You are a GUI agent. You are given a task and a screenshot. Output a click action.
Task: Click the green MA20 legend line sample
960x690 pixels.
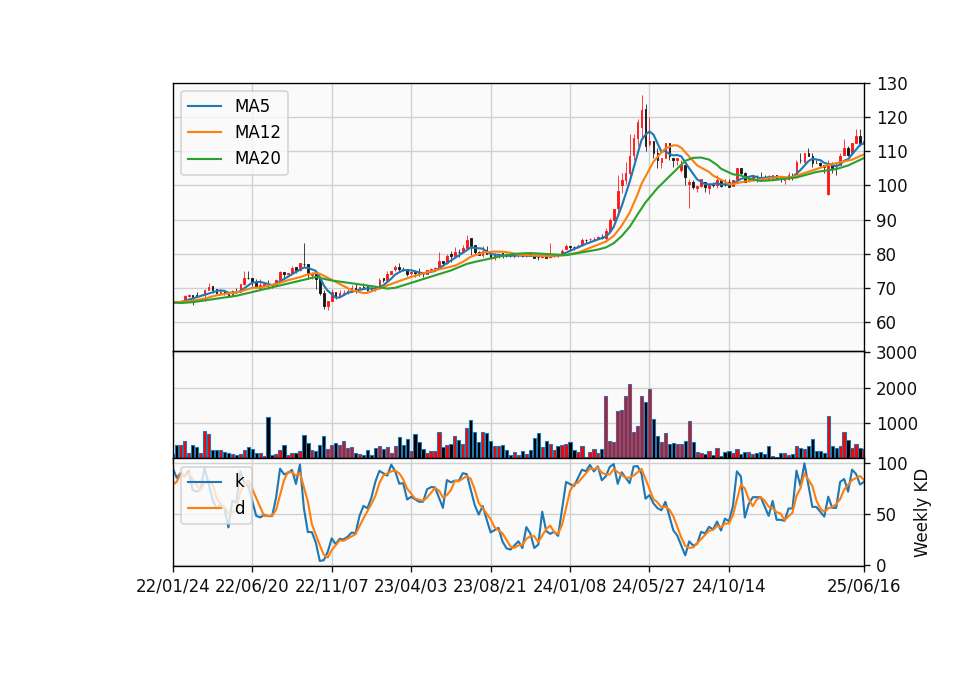coord(204,159)
